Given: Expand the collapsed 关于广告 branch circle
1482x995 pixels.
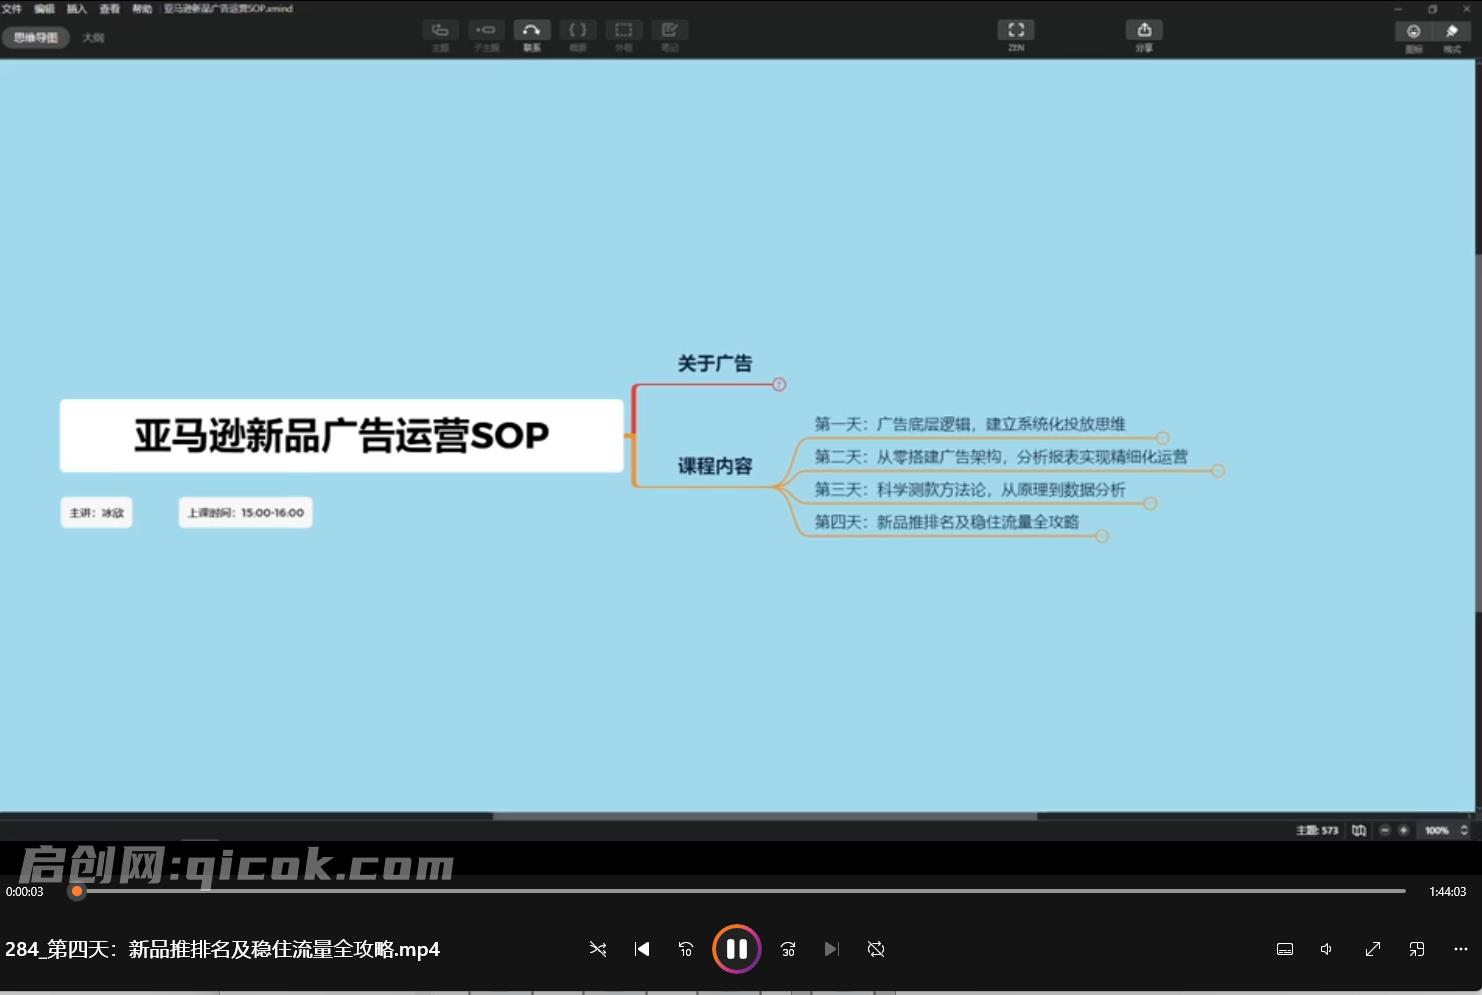Looking at the screenshot, I should (779, 384).
